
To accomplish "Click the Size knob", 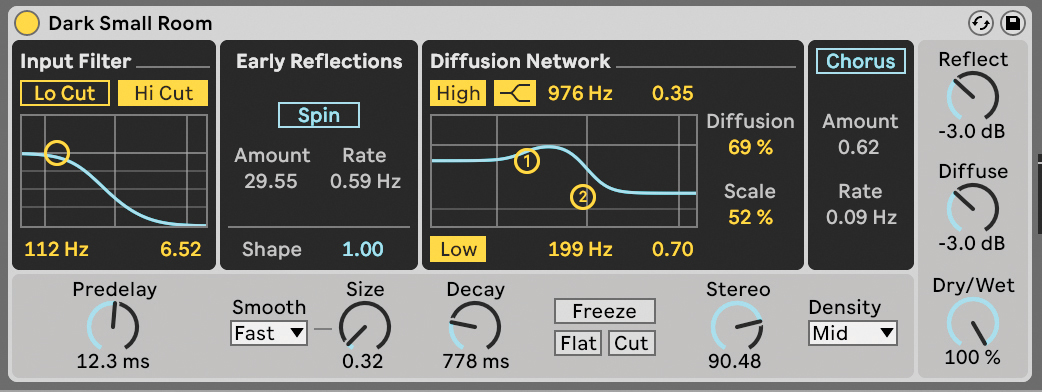I will [x=365, y=326].
